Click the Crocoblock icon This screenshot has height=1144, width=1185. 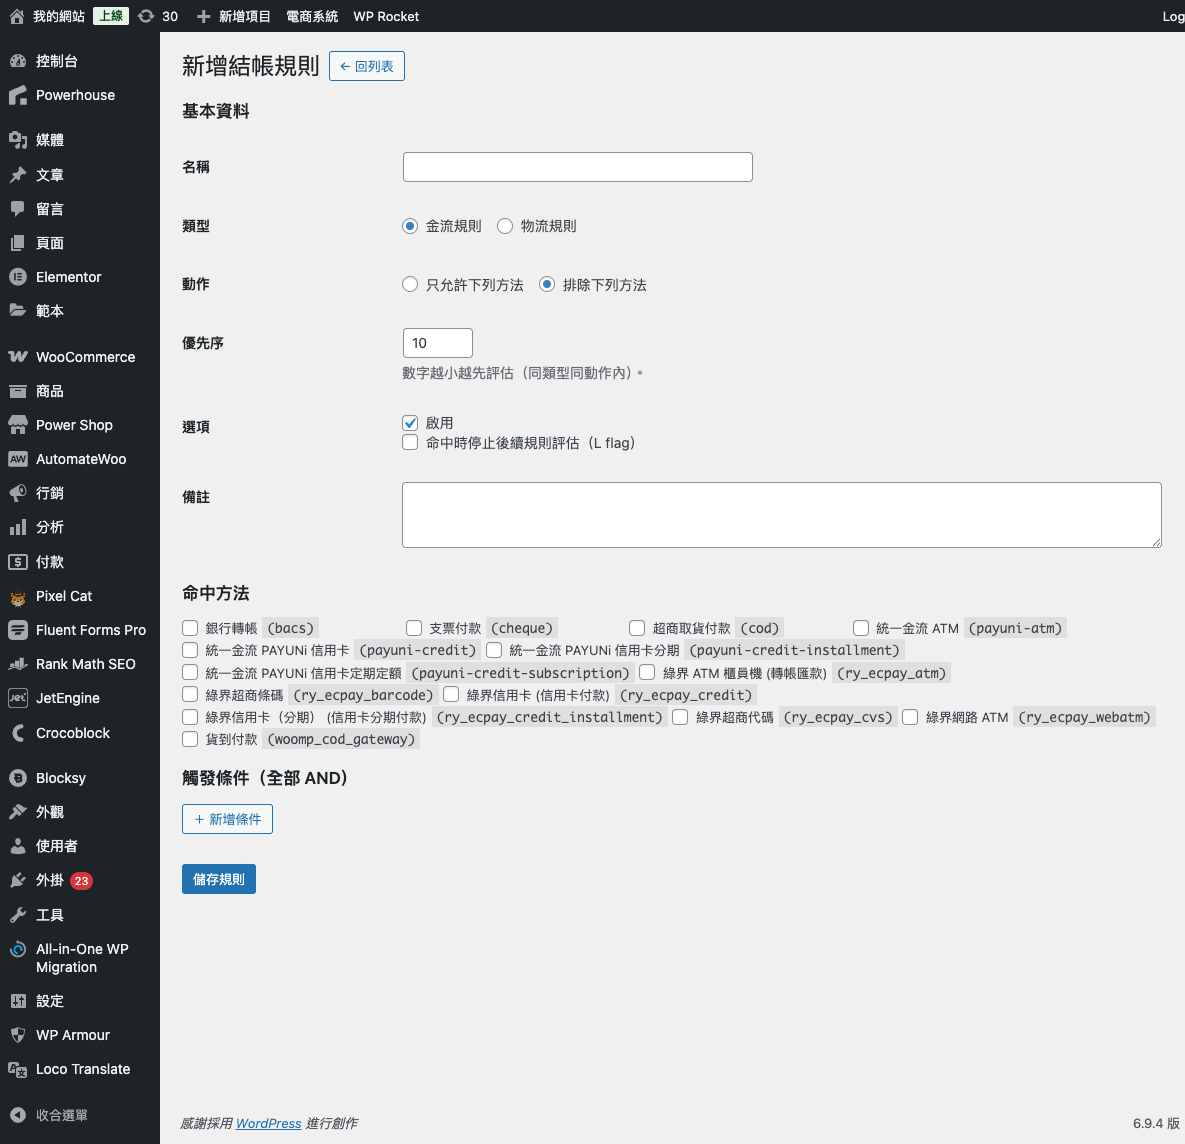click(18, 733)
